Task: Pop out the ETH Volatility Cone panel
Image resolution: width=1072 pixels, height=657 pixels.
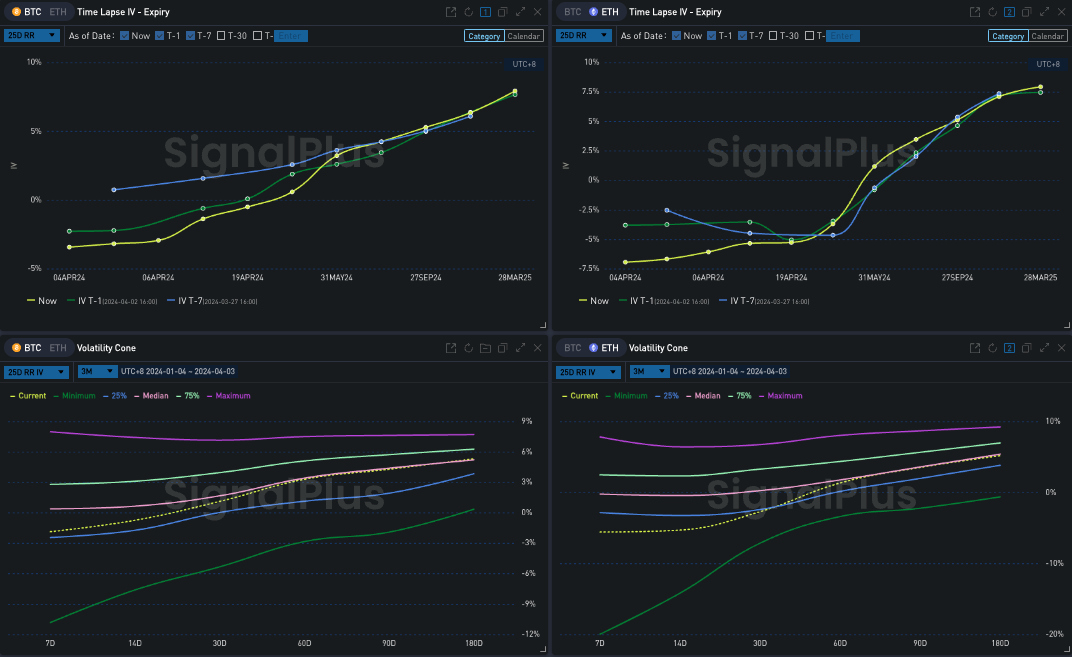Action: (x=975, y=348)
